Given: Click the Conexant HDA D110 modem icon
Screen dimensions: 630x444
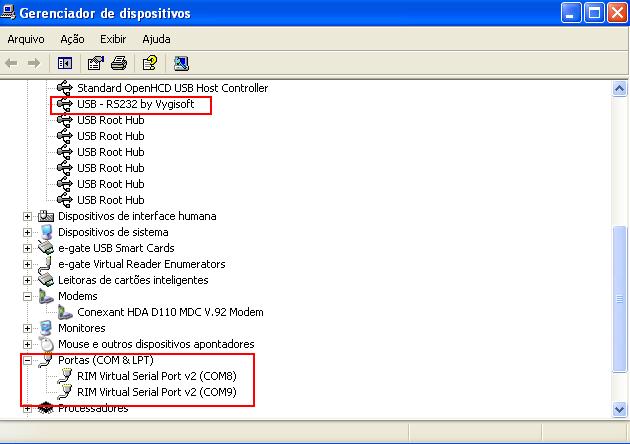Looking at the screenshot, I should [65, 312].
